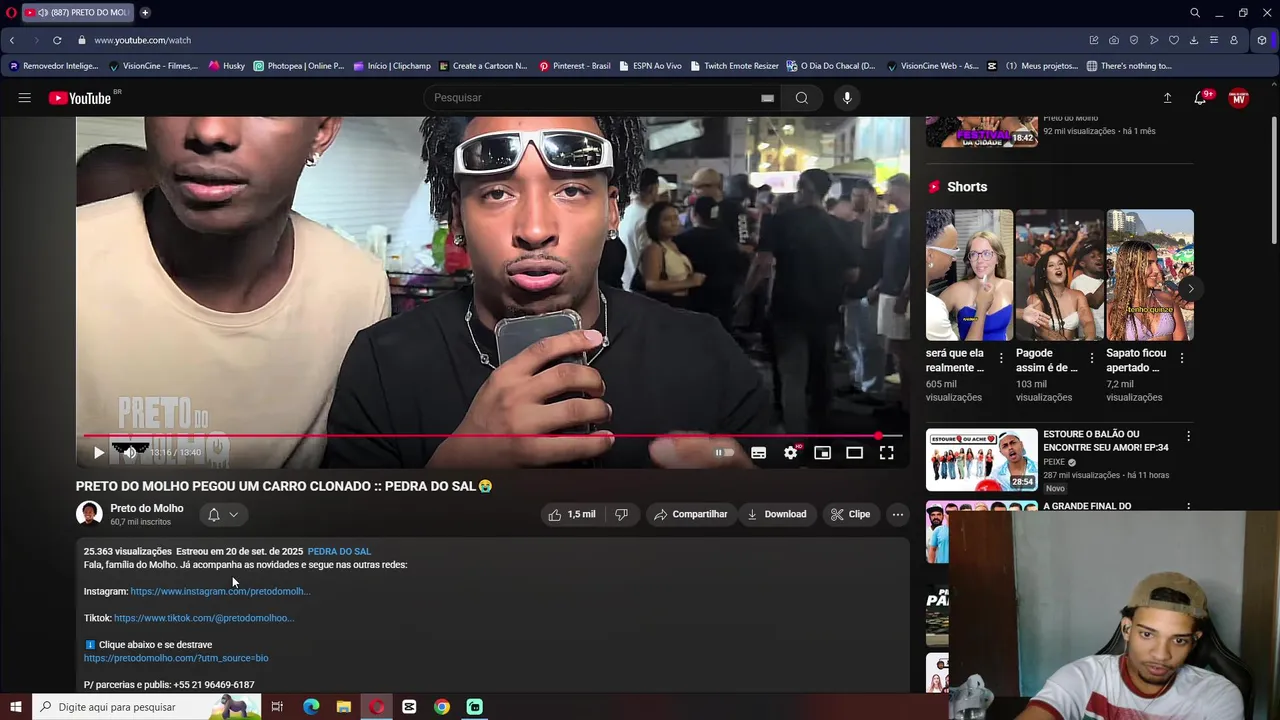Open the 'Sapato ficou apertado' Short
The height and width of the screenshot is (720, 1280).
[1150, 275]
